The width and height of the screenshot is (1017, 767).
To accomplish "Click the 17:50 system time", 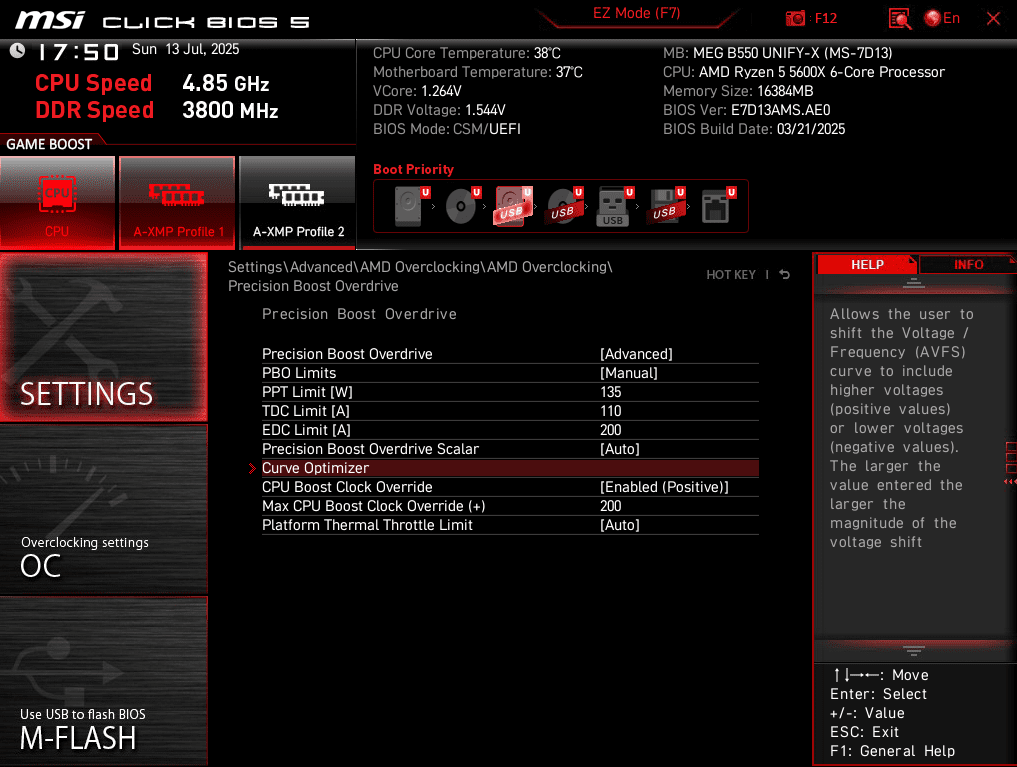I will (x=78, y=52).
